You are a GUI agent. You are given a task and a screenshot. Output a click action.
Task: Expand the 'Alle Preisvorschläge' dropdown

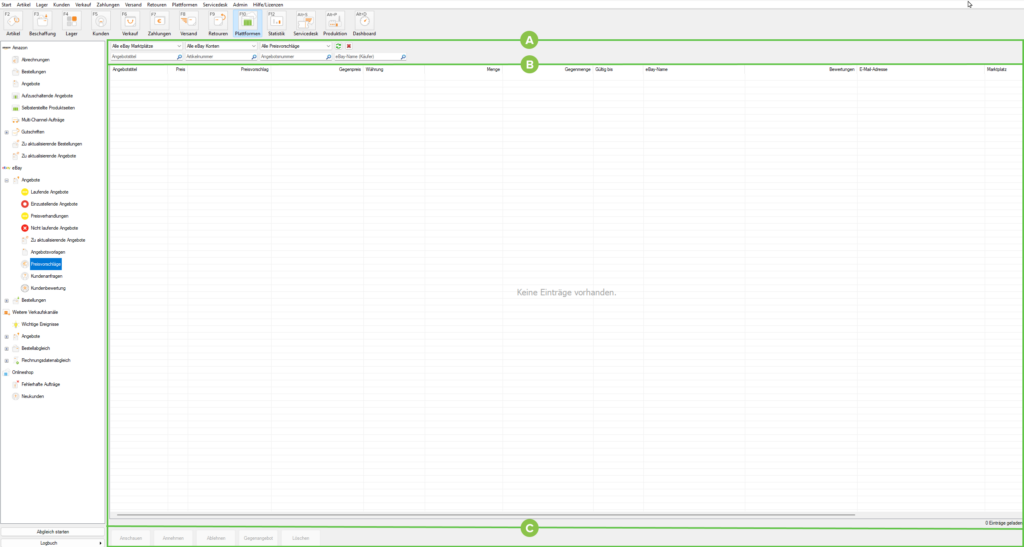tap(295, 46)
